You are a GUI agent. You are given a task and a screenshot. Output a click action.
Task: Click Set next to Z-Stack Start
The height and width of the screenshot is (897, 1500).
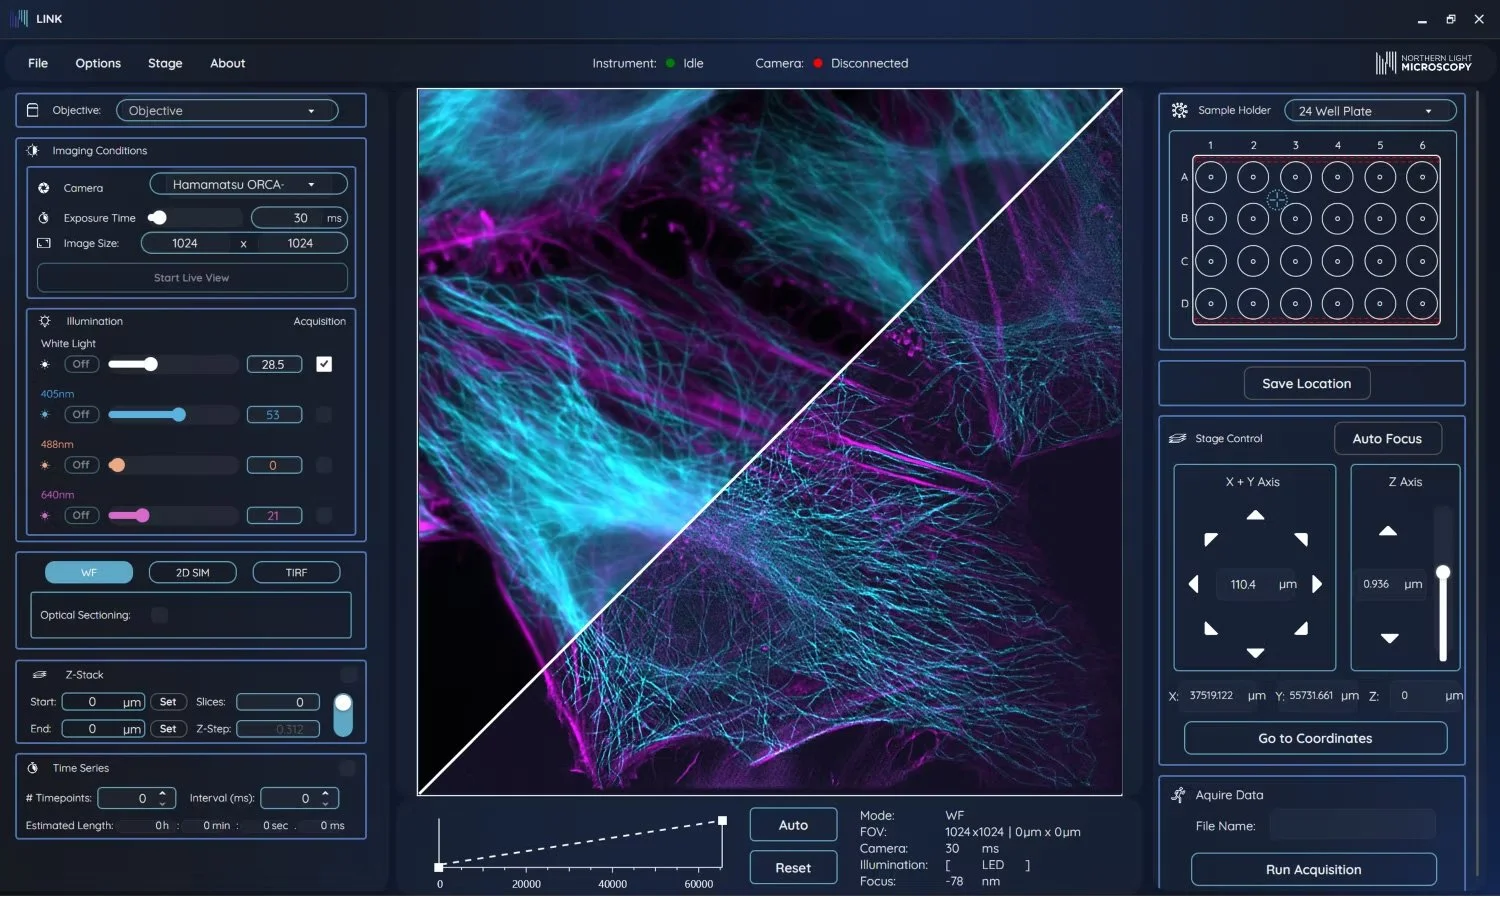(x=168, y=702)
